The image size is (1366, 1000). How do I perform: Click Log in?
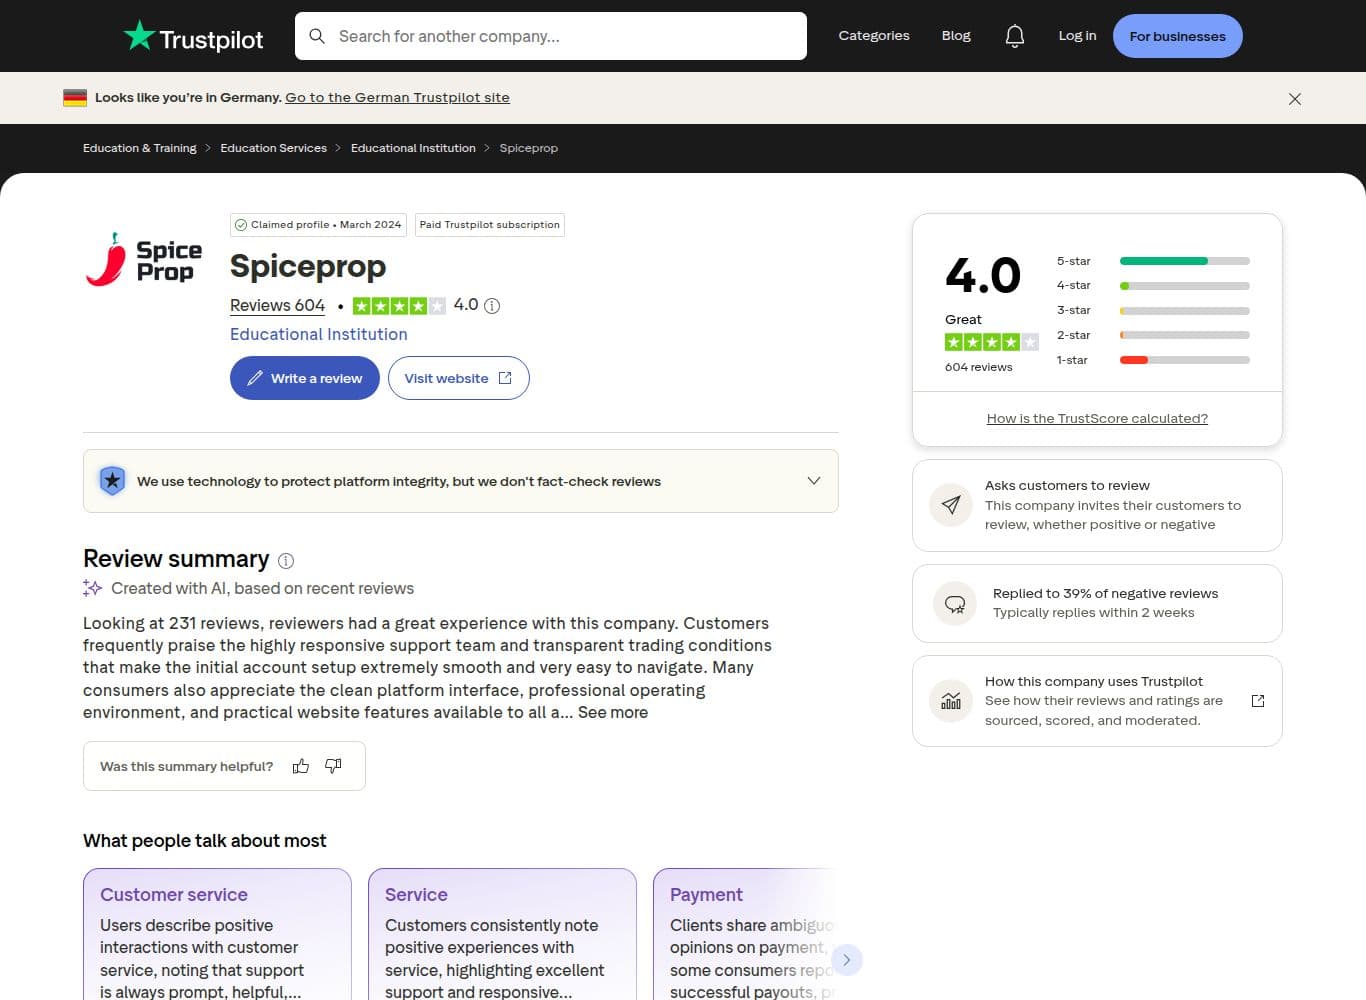pyautogui.click(x=1077, y=36)
